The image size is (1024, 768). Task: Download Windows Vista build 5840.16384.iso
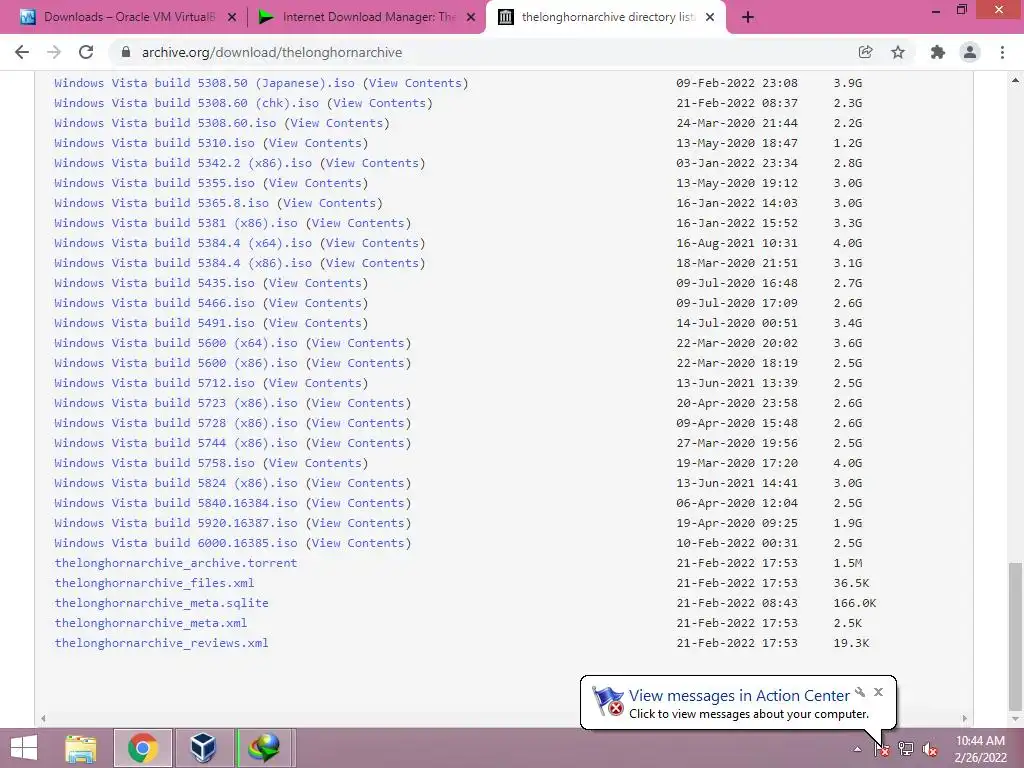pyautogui.click(x=176, y=504)
